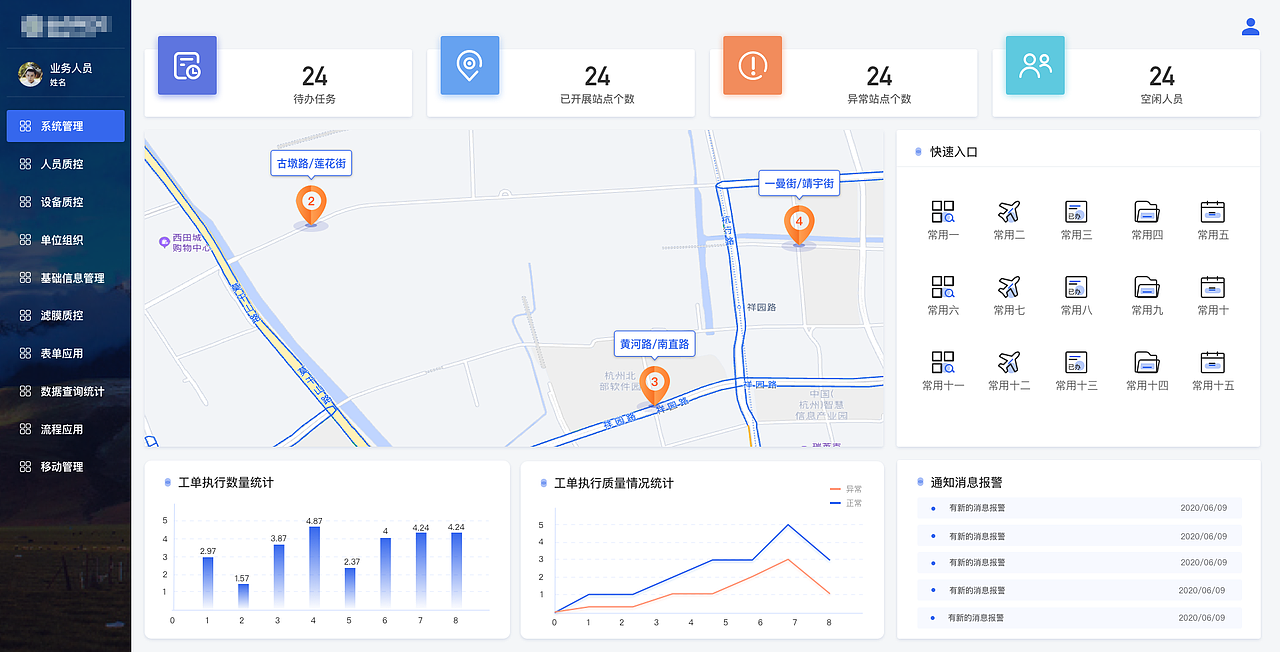The height and width of the screenshot is (652, 1280).
Task: Click the 异常站点个数 alert icon
Action: coord(752,65)
